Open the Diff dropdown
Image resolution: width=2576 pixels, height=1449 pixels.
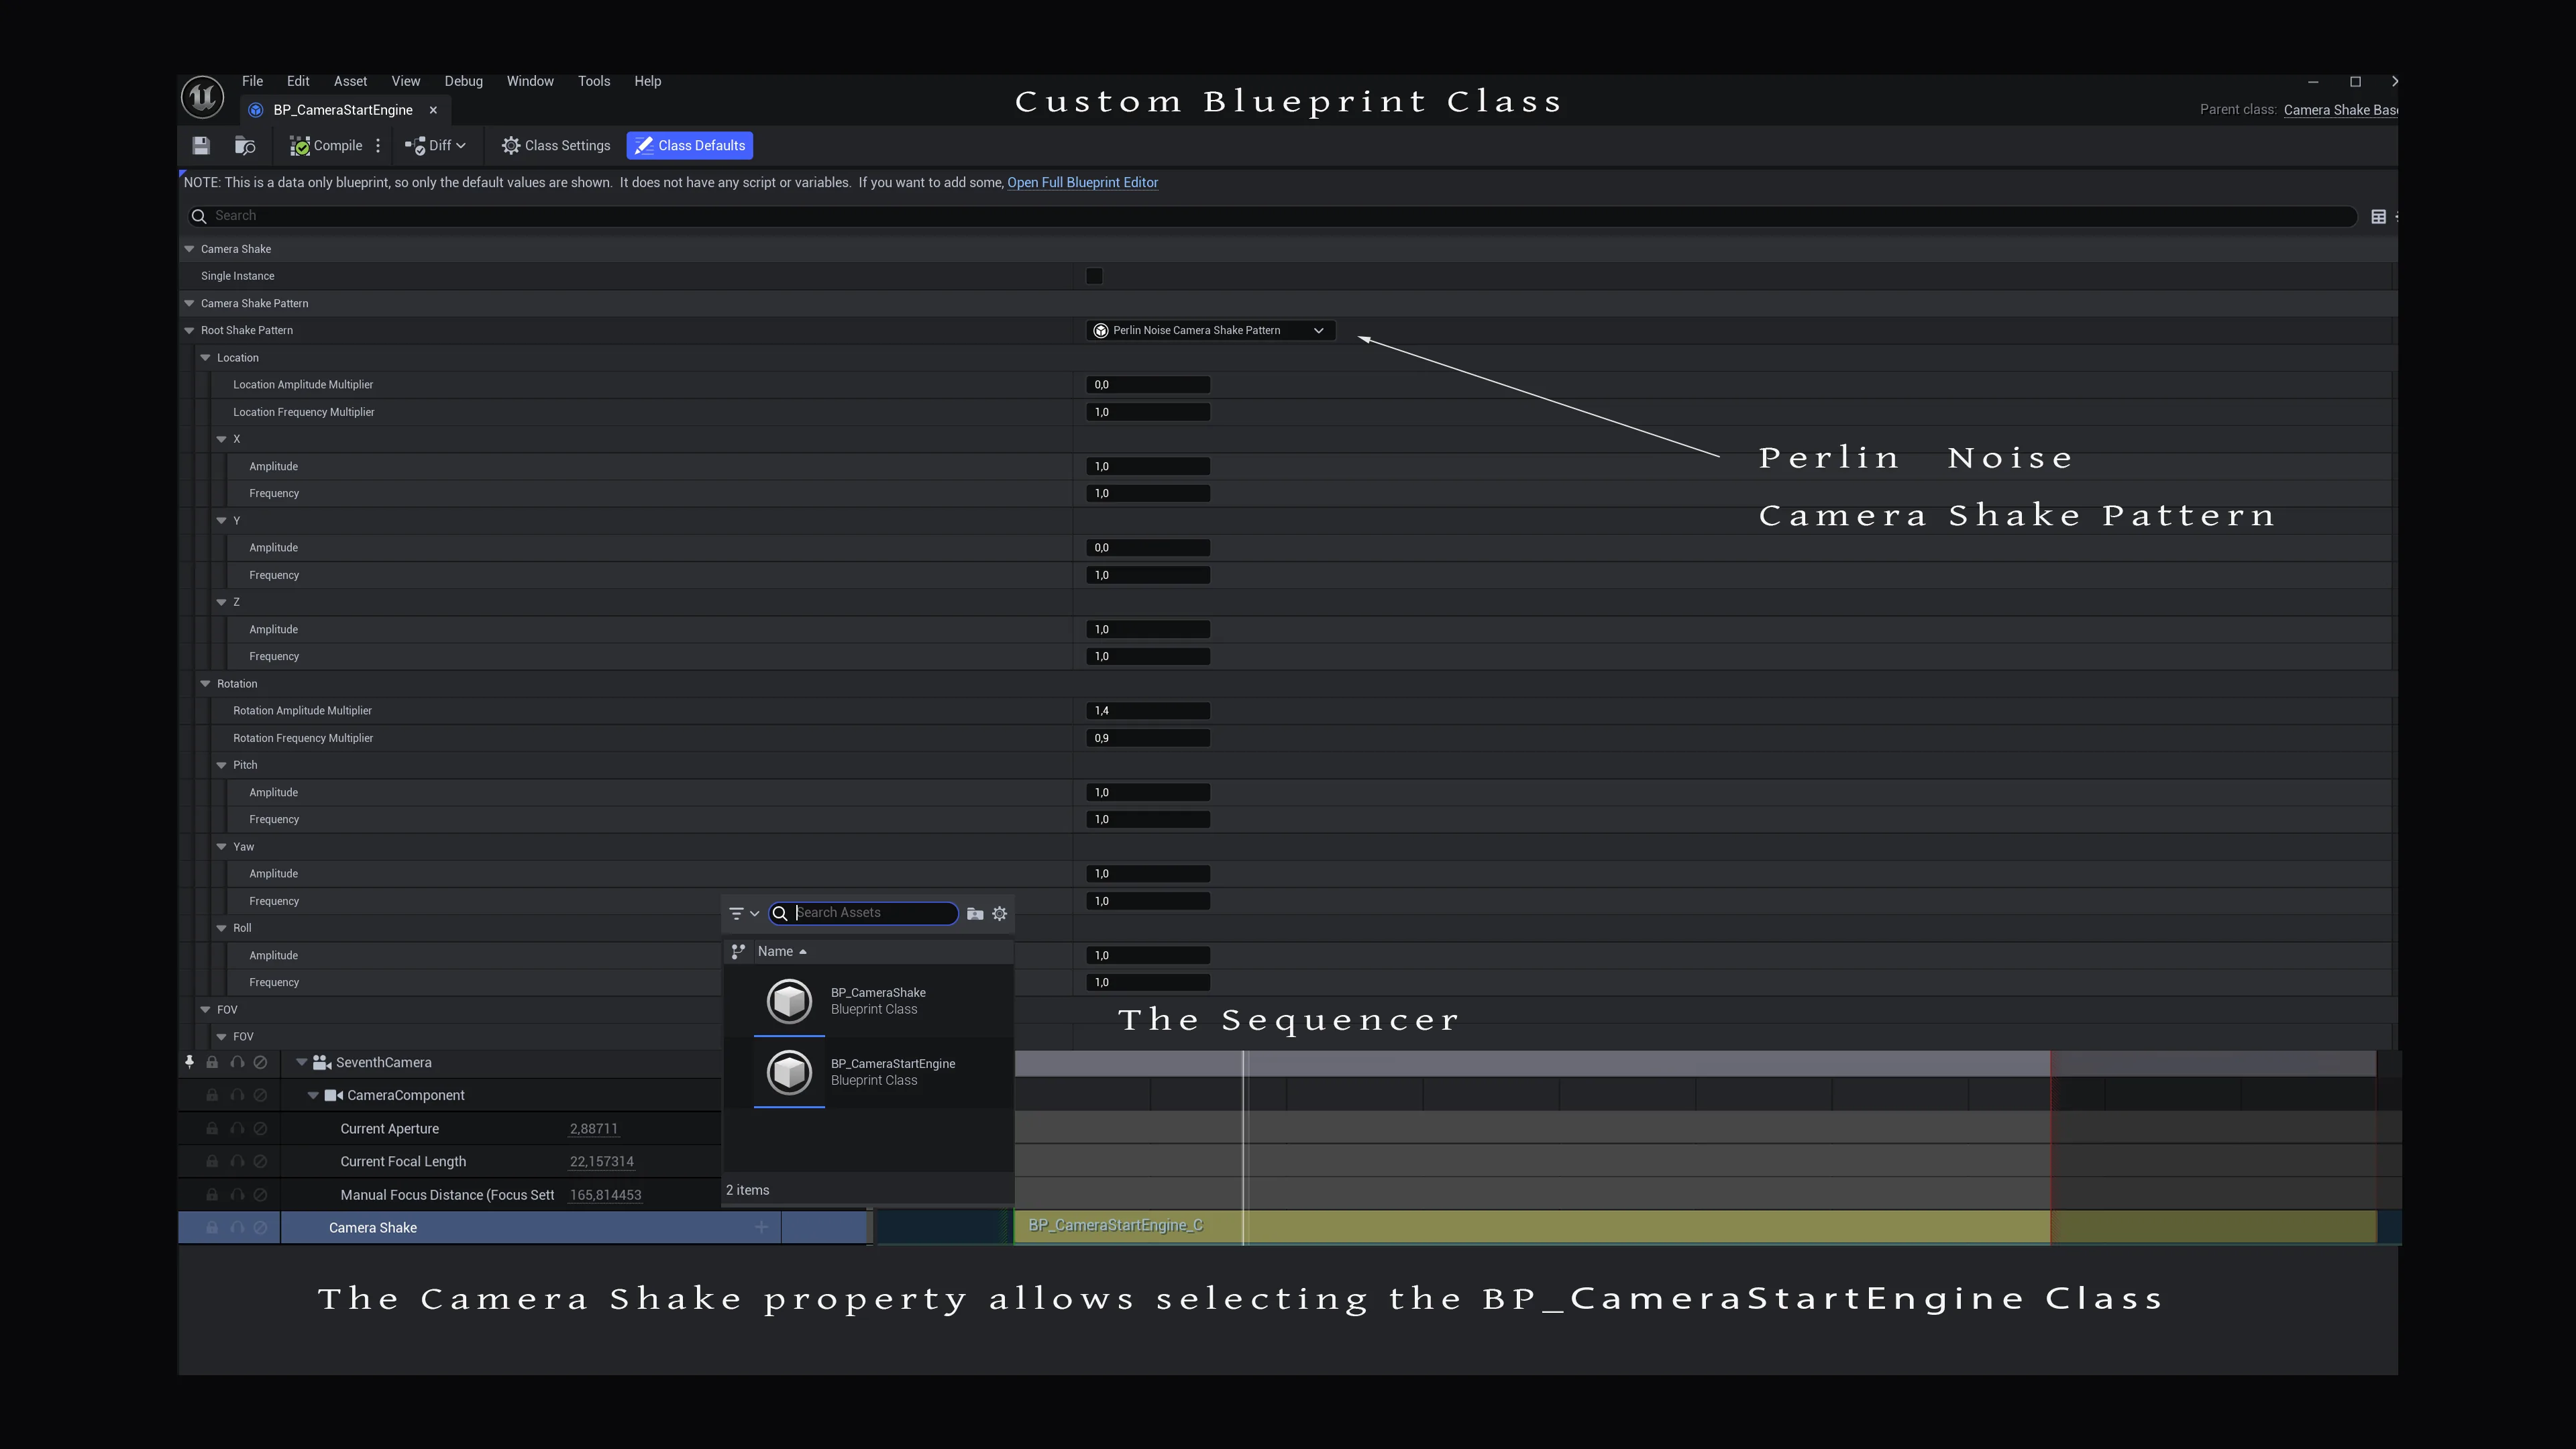(435, 146)
